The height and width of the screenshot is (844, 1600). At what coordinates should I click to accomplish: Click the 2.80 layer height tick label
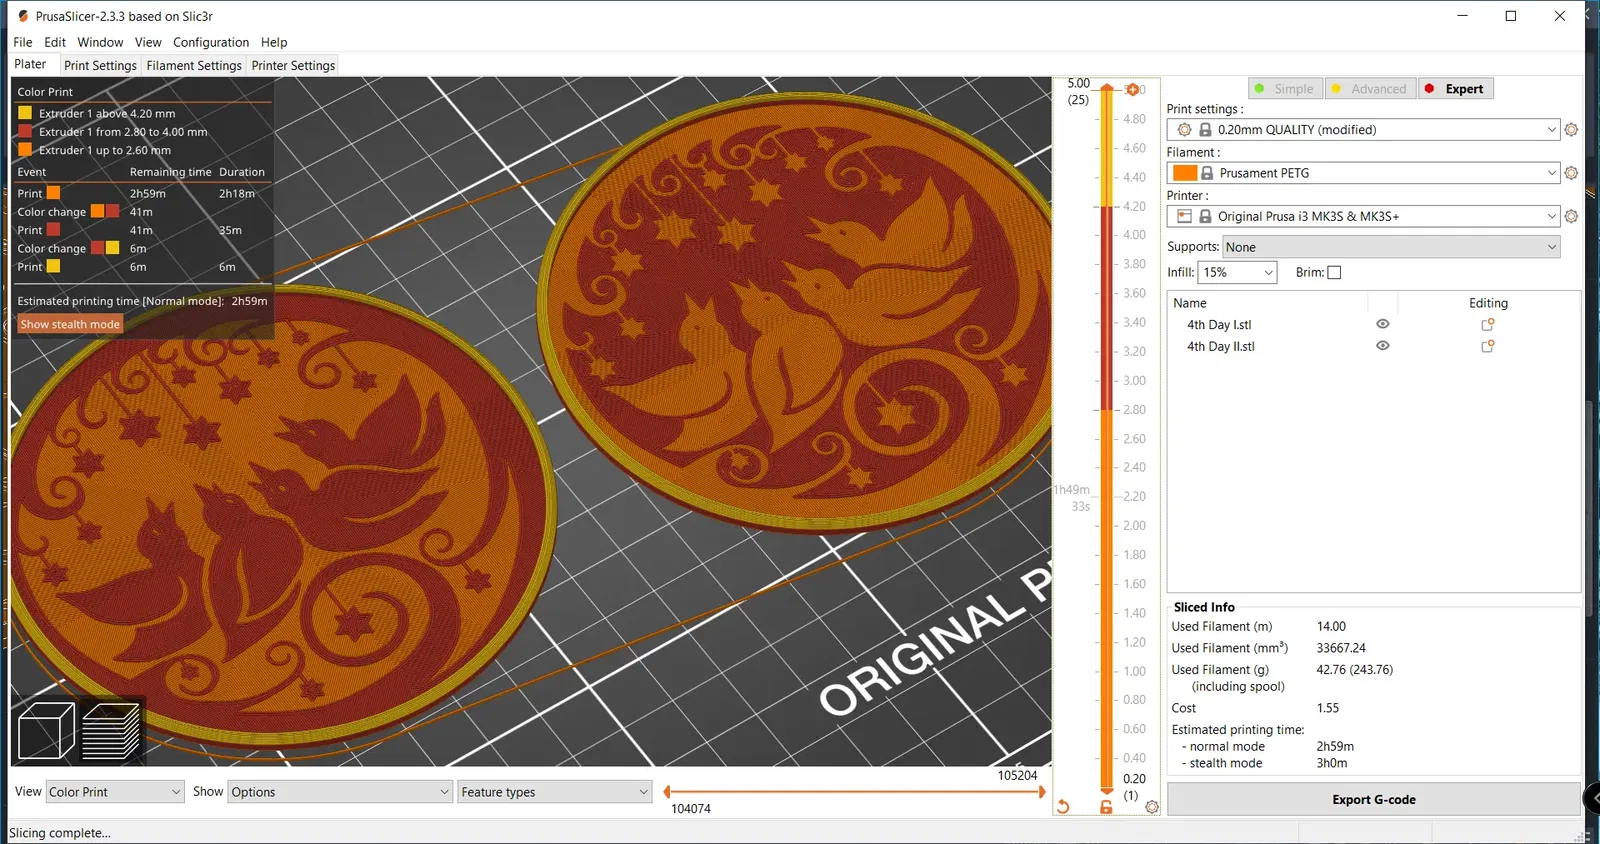(x=1134, y=410)
